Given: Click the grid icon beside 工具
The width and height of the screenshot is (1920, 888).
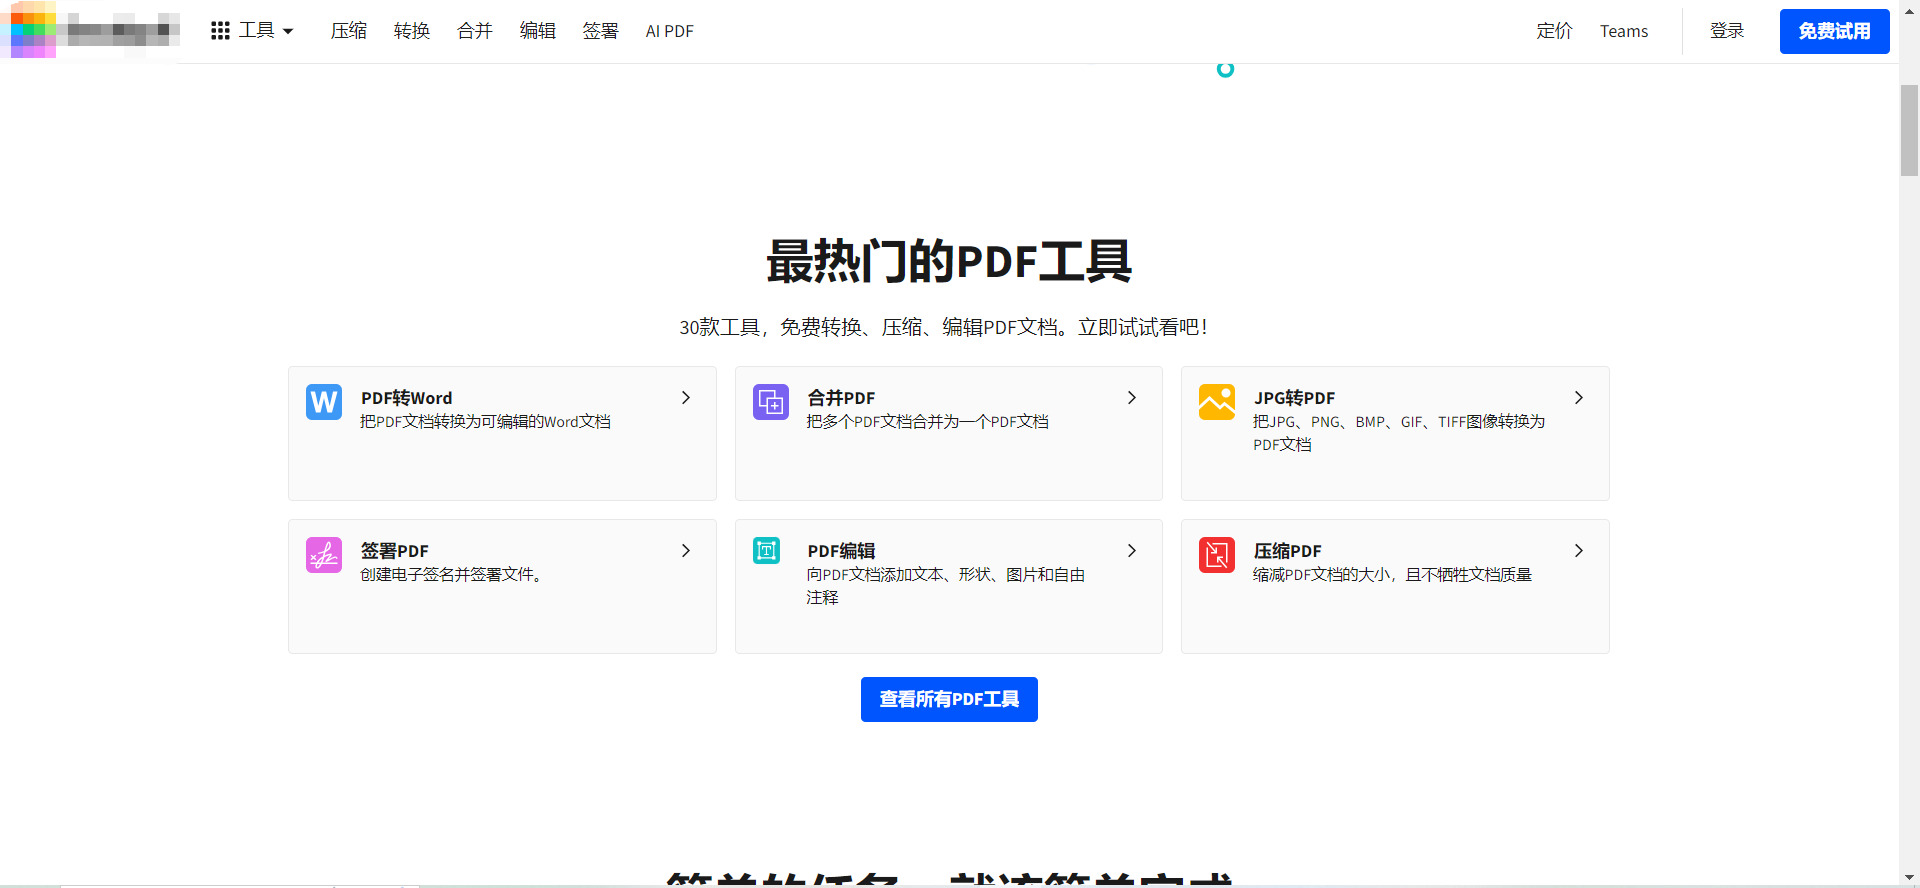Looking at the screenshot, I should 220,31.
